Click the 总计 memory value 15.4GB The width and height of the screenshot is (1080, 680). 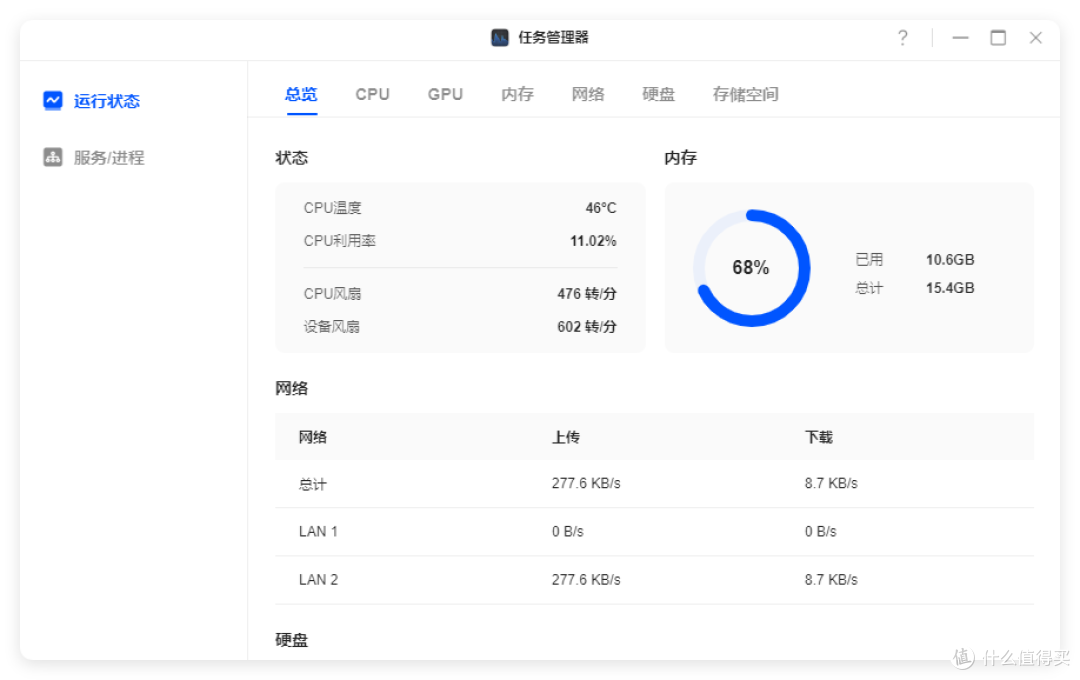pyautogui.click(x=950, y=288)
